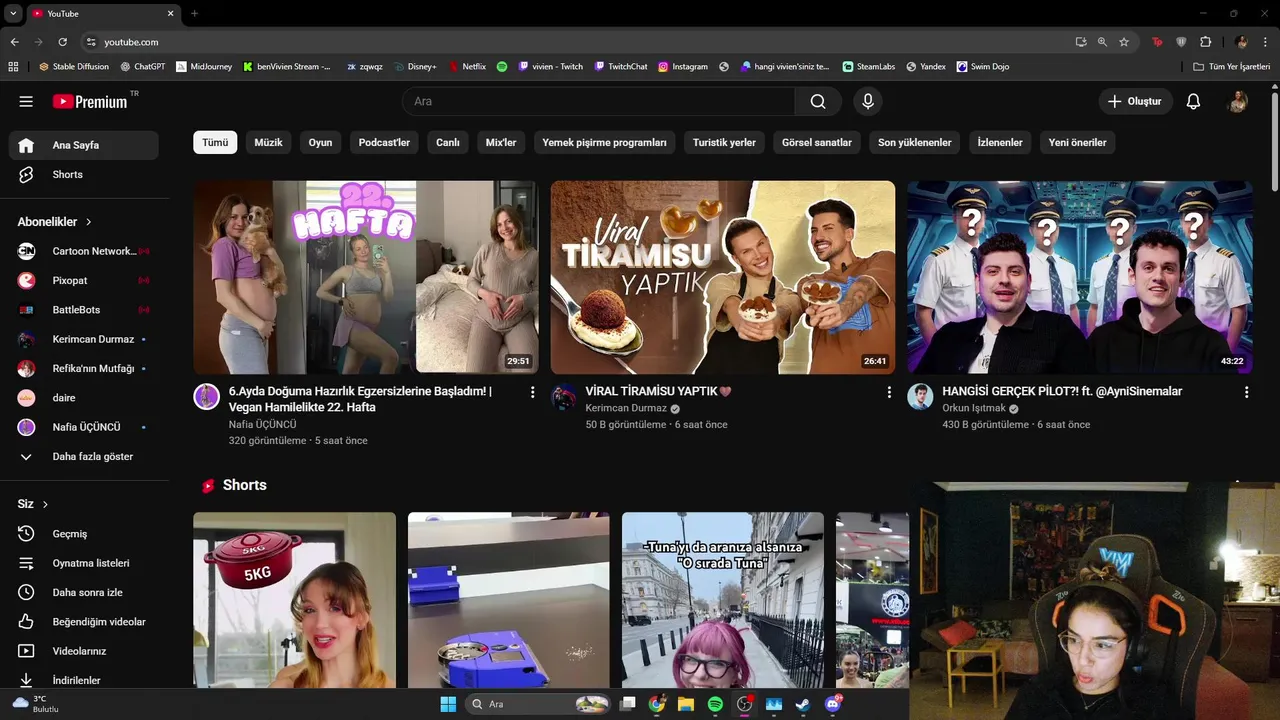Open Kerimcan Durmaz channel link under video
Viewport: 1280px width, 720px height.
click(626, 409)
